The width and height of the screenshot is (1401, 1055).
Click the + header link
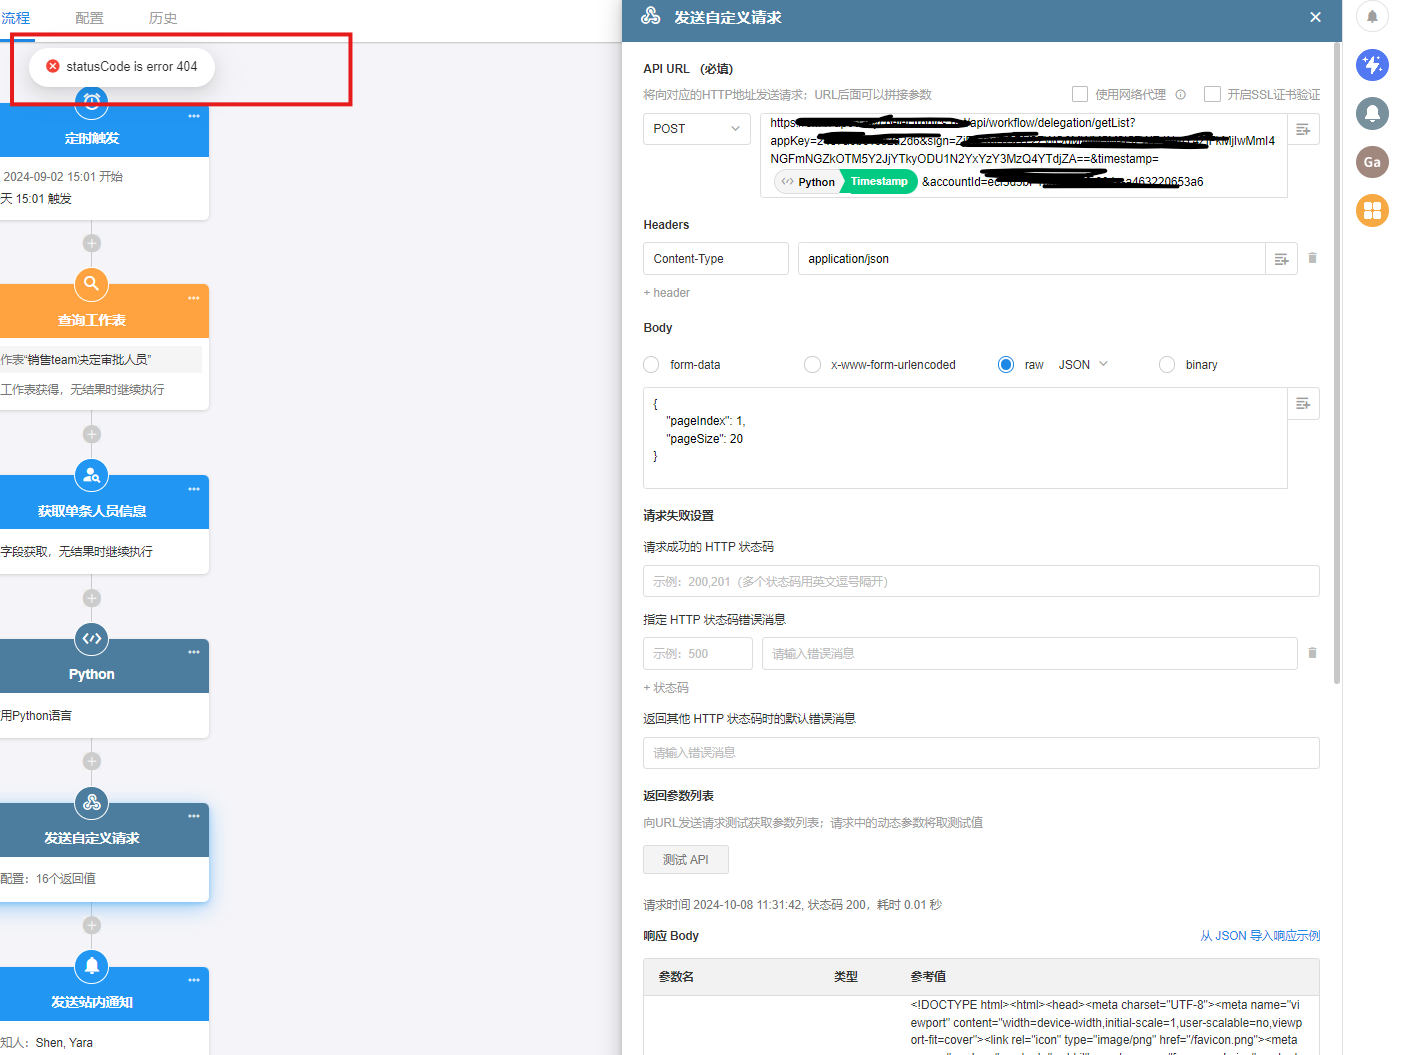point(667,293)
